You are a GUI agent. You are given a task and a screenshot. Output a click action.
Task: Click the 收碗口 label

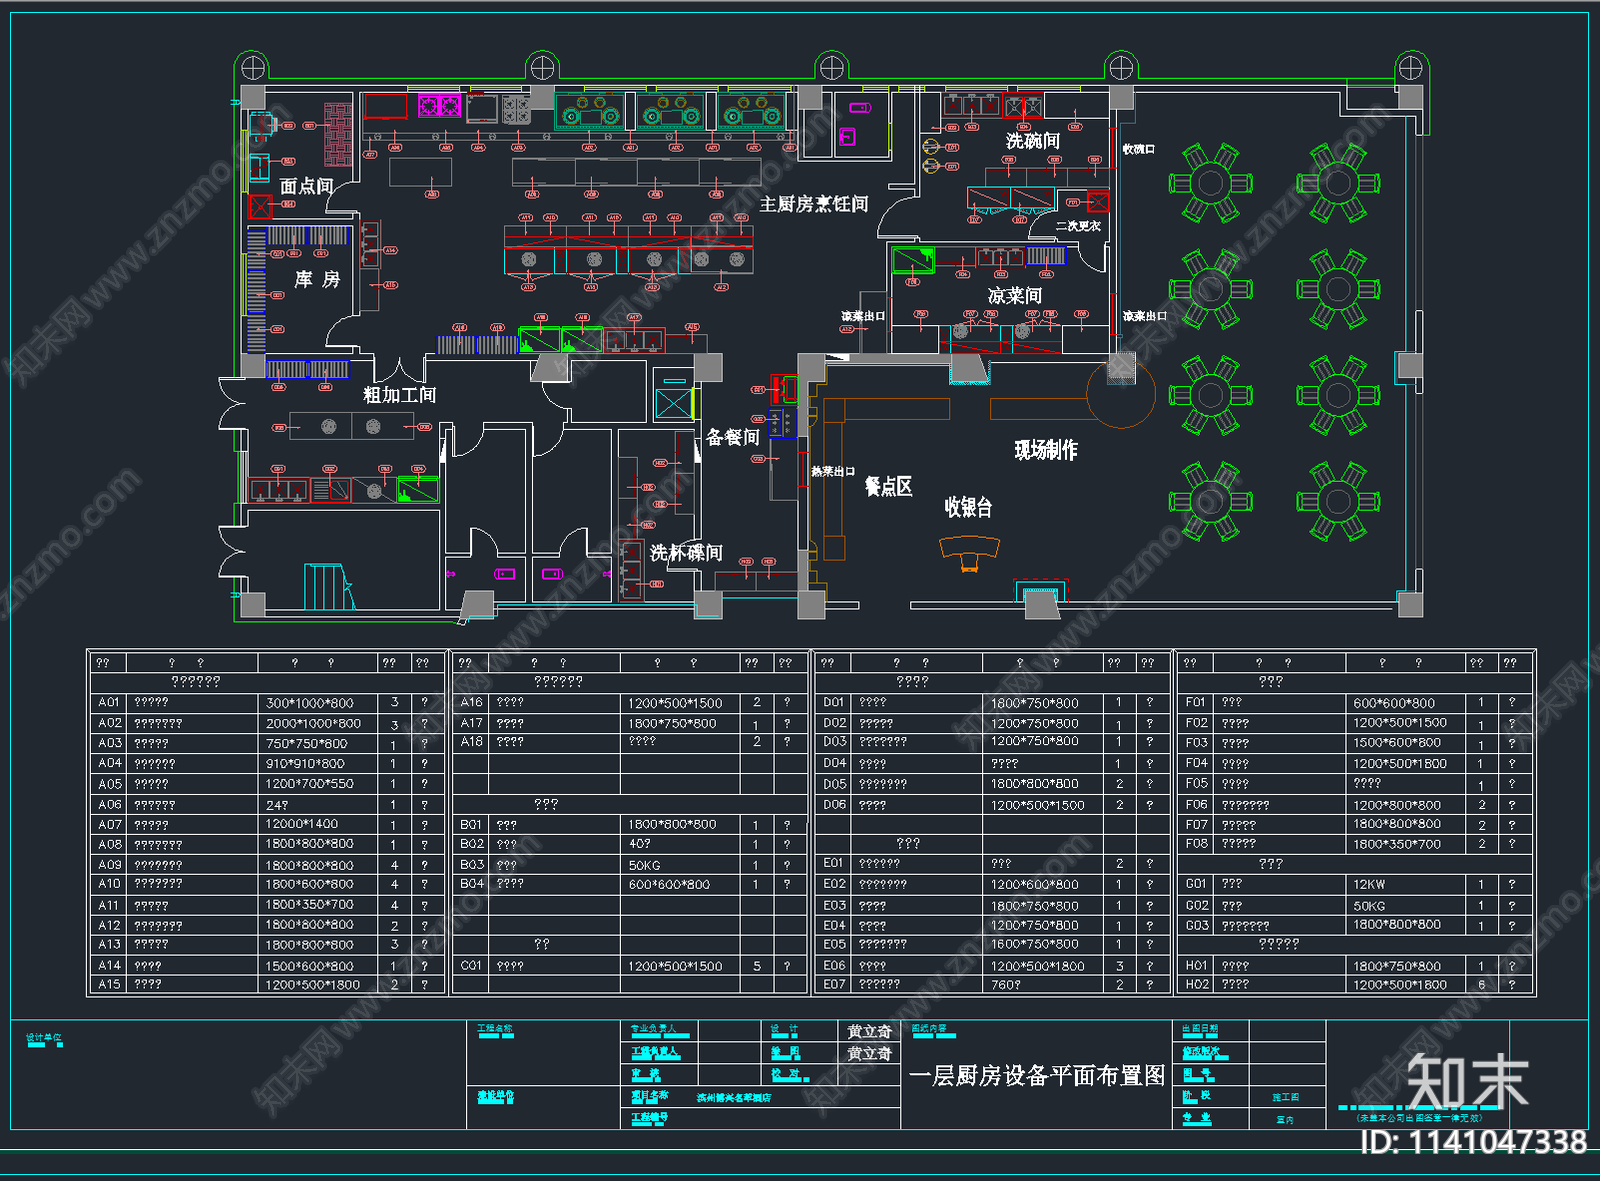coord(1138,149)
